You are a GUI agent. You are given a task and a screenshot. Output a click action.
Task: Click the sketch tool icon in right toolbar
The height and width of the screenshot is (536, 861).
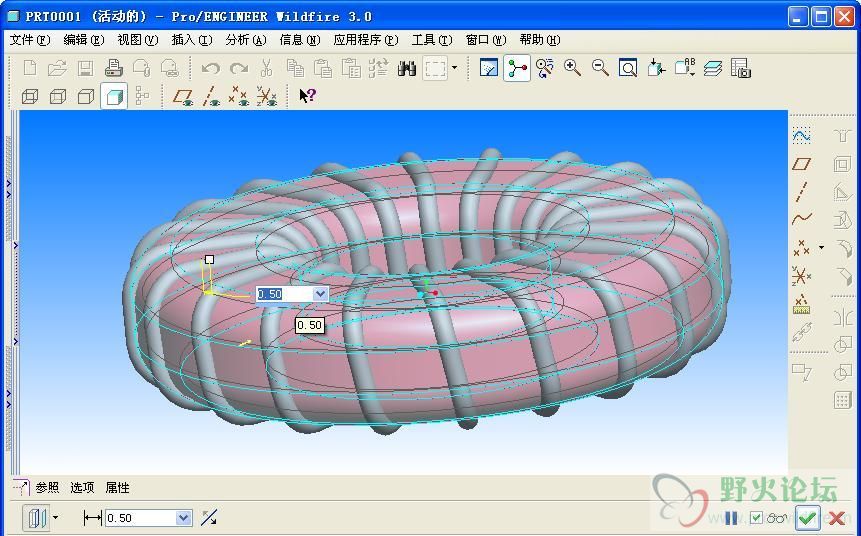click(802, 135)
